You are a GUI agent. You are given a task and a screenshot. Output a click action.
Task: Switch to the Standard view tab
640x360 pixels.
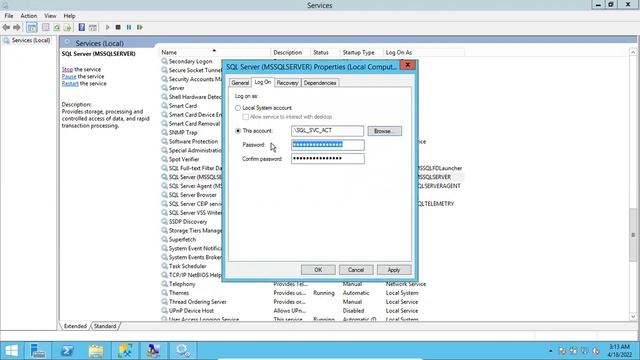[105, 326]
